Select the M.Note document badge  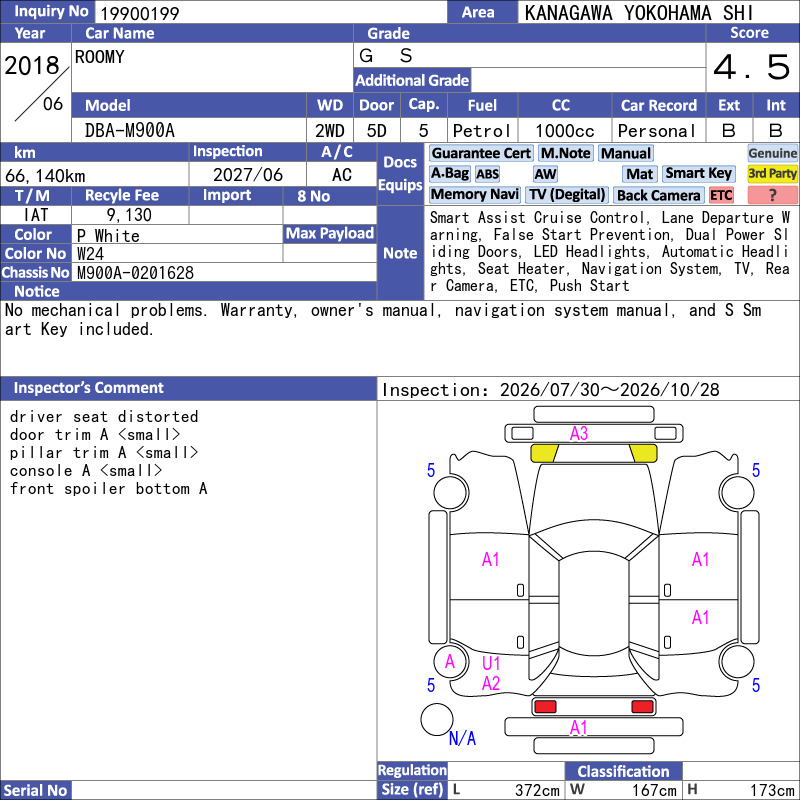[x=566, y=153]
